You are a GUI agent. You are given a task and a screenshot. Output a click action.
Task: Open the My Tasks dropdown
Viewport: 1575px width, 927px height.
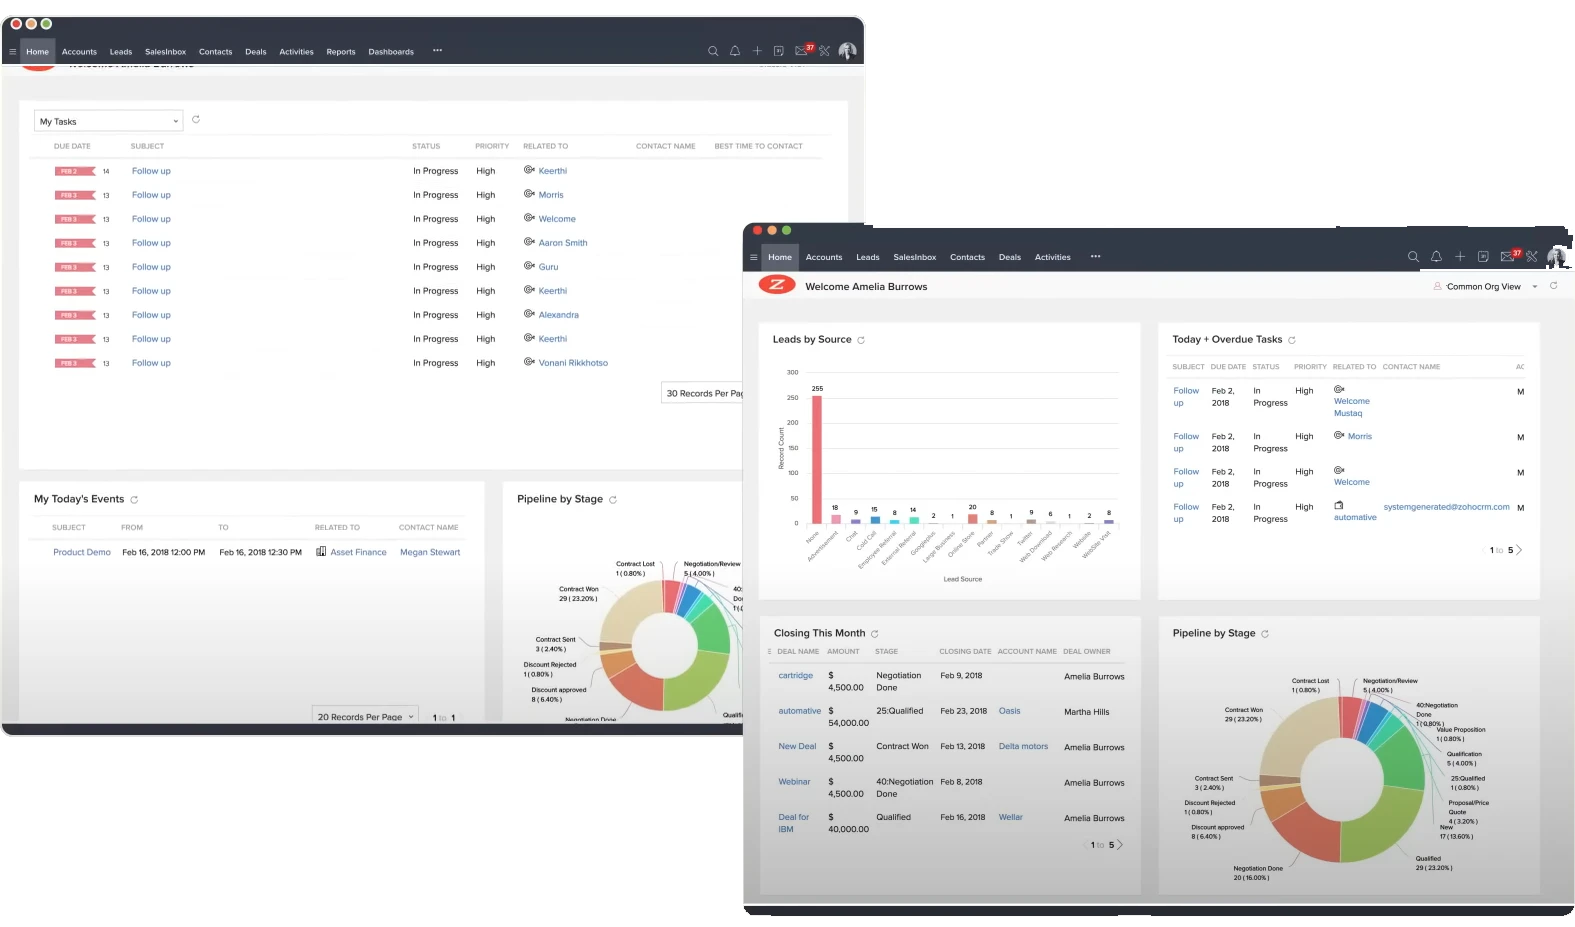click(x=109, y=121)
